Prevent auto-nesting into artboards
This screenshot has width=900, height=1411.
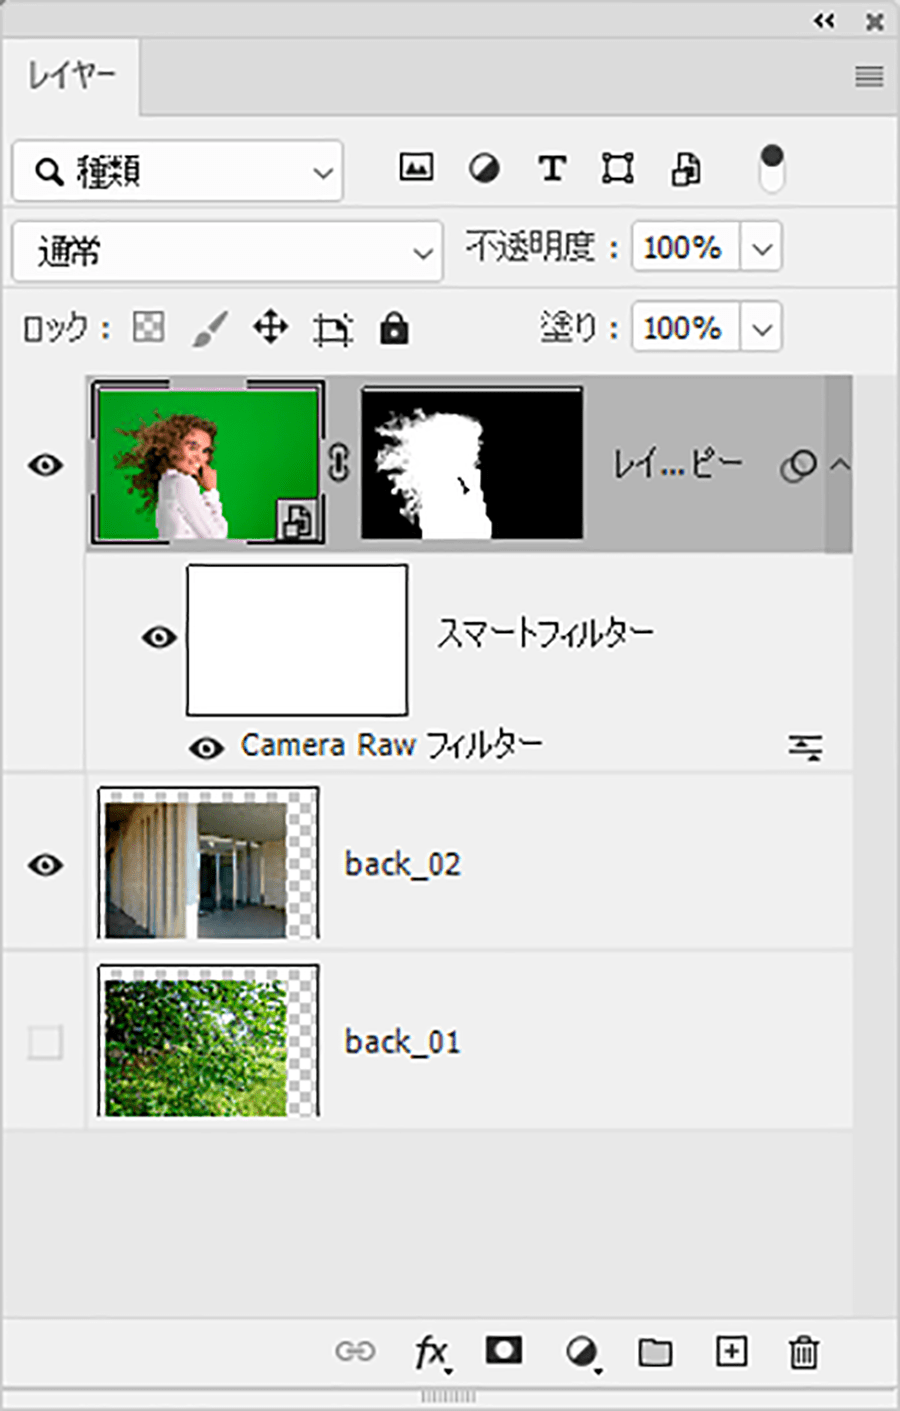pyautogui.click(x=332, y=328)
